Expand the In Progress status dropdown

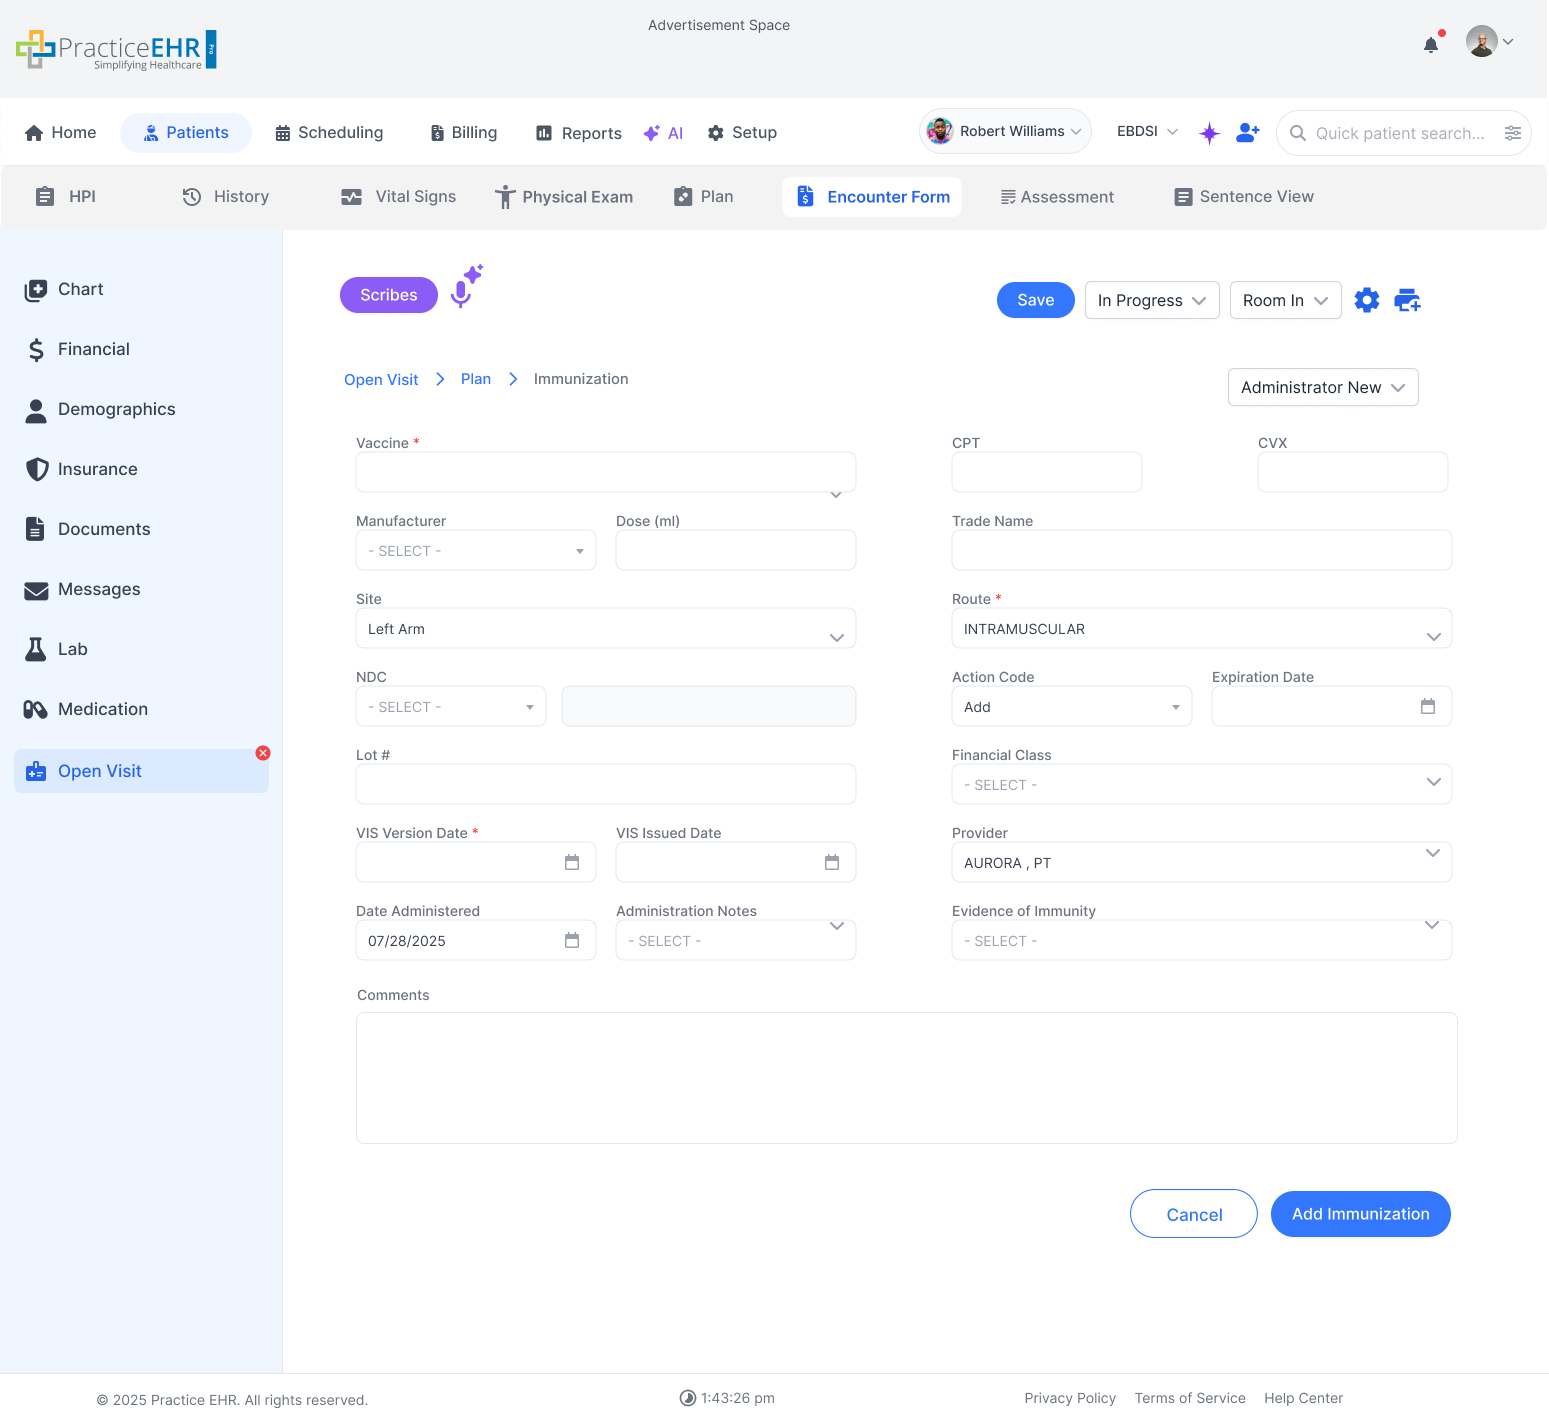click(1151, 300)
